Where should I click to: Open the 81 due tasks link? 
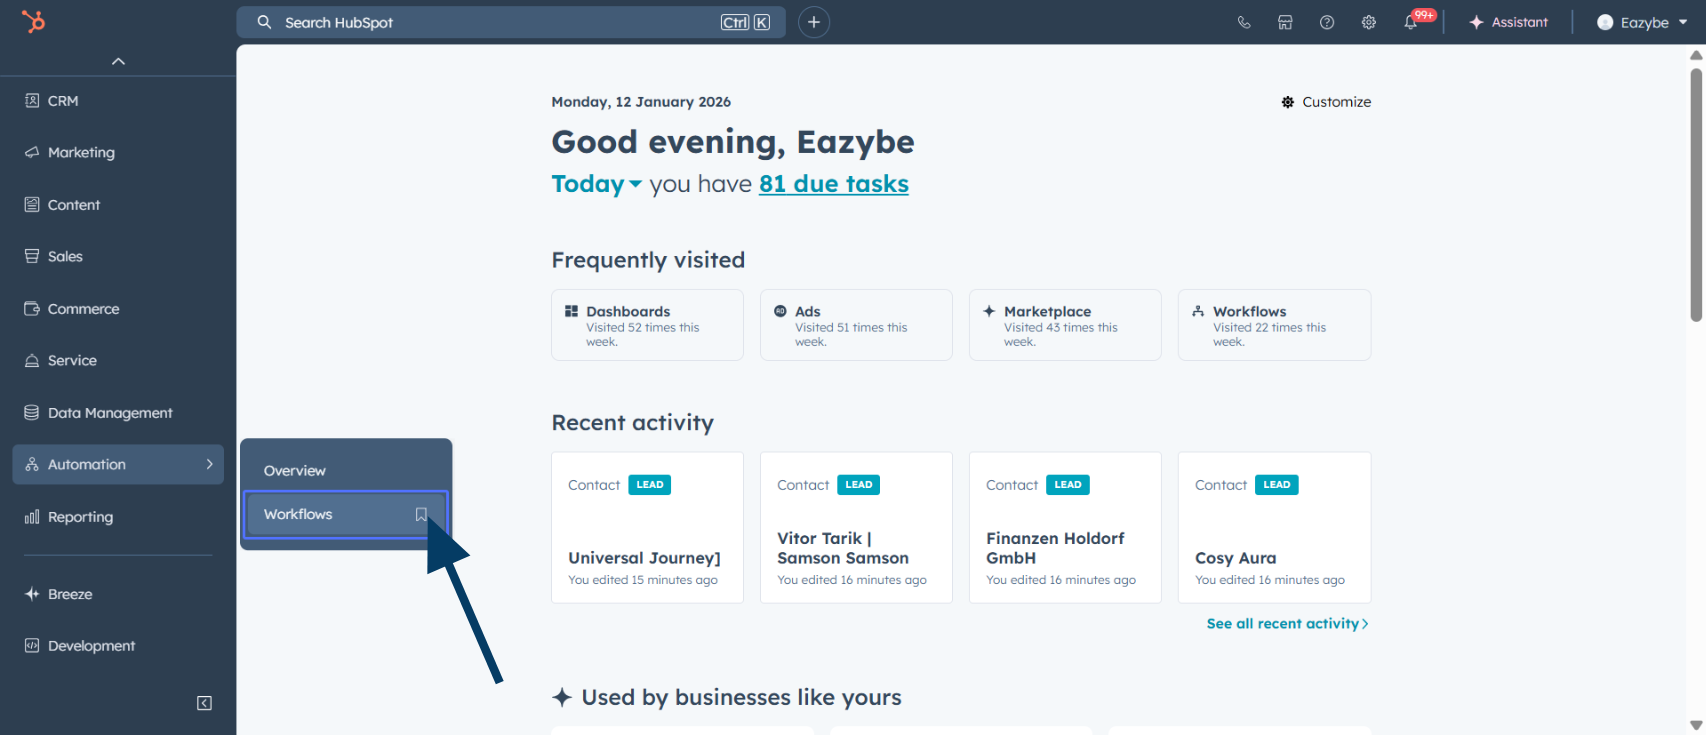click(x=834, y=184)
